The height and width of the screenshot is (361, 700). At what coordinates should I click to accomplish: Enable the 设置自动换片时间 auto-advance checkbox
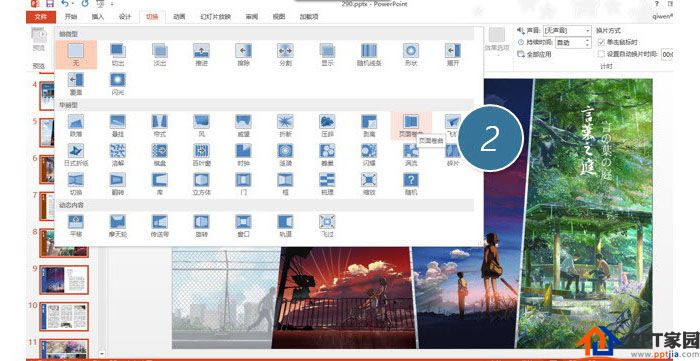pyautogui.click(x=601, y=54)
